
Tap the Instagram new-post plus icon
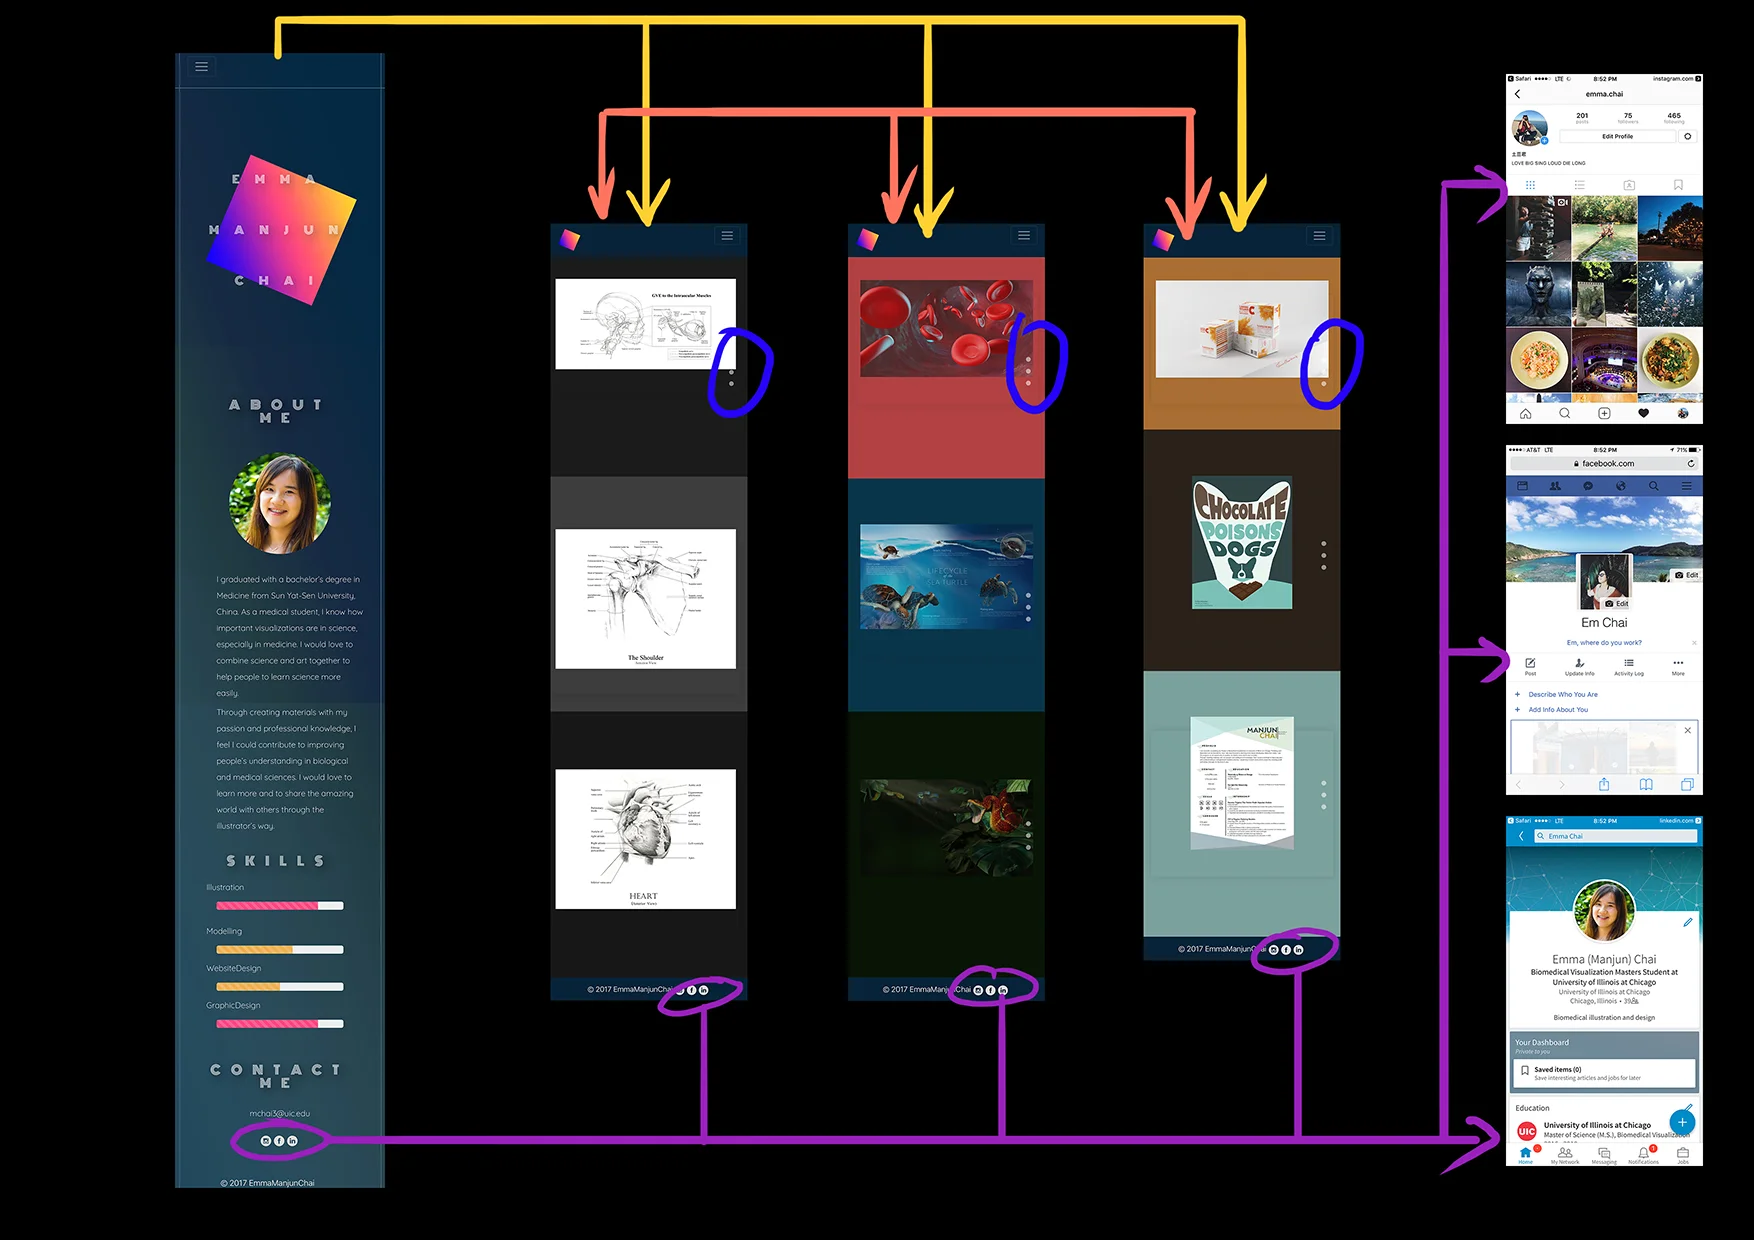point(1605,413)
